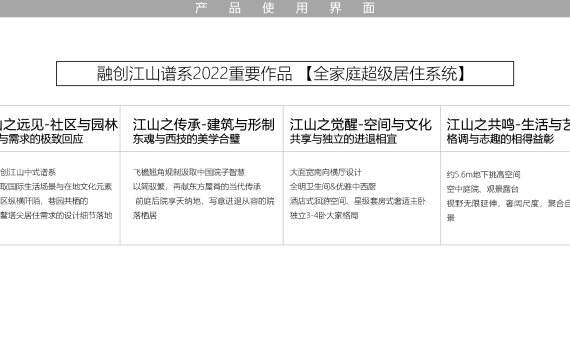Click the line 全明卫生间&优雅中西厨
Image resolution: width=570 pixels, height=360 pixels.
coord(333,187)
